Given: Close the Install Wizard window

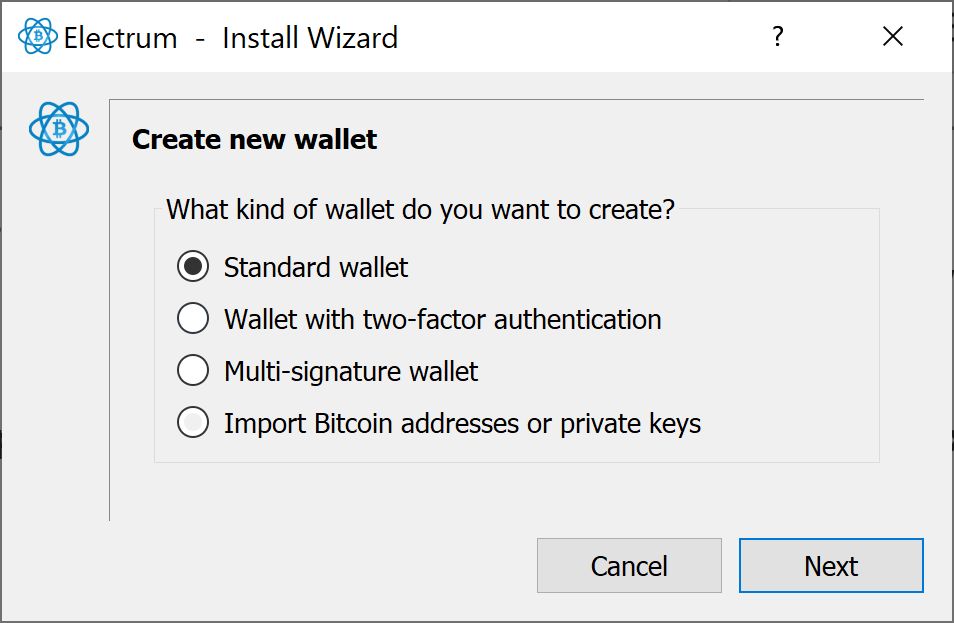Looking at the screenshot, I should pos(893,37).
